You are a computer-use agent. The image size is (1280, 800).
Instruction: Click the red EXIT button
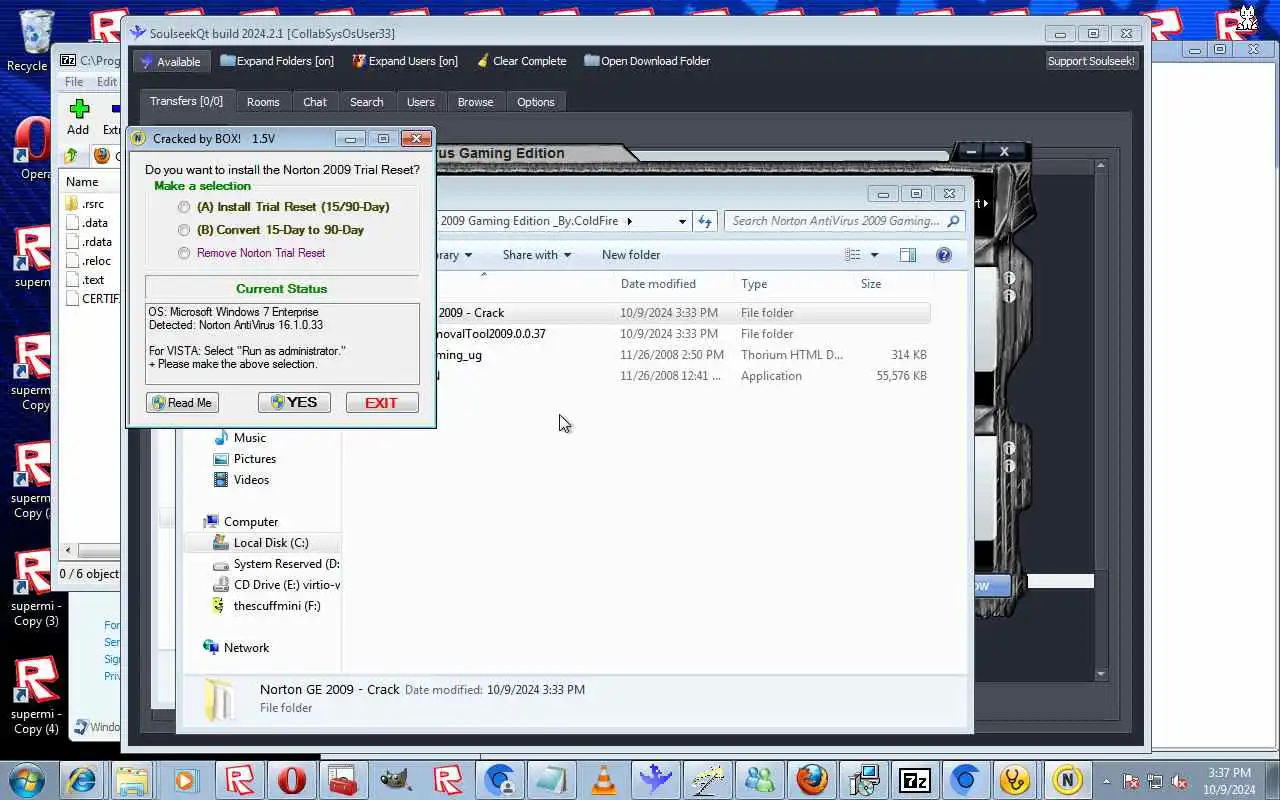click(x=382, y=403)
